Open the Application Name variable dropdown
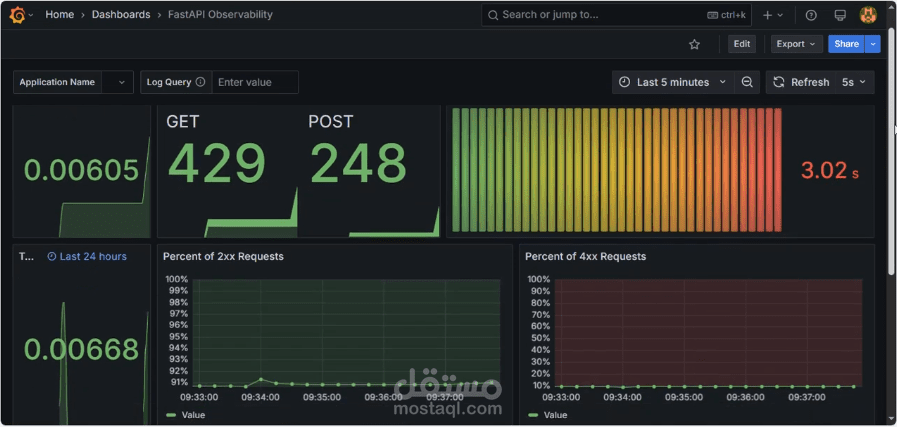The width and height of the screenshot is (897, 427). (x=117, y=82)
